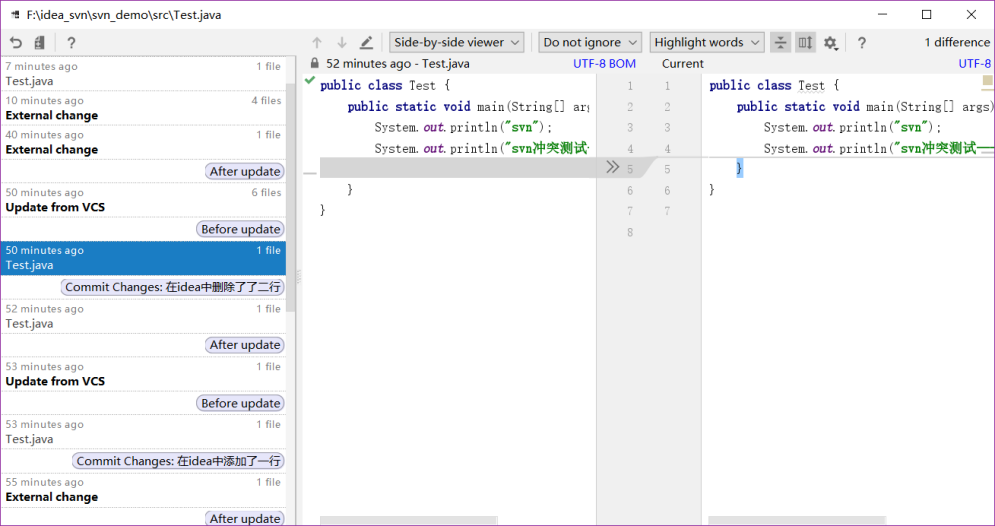Click the right pane horizontal scrollbar
This screenshot has width=995, height=526.
pyautogui.click(x=796, y=521)
